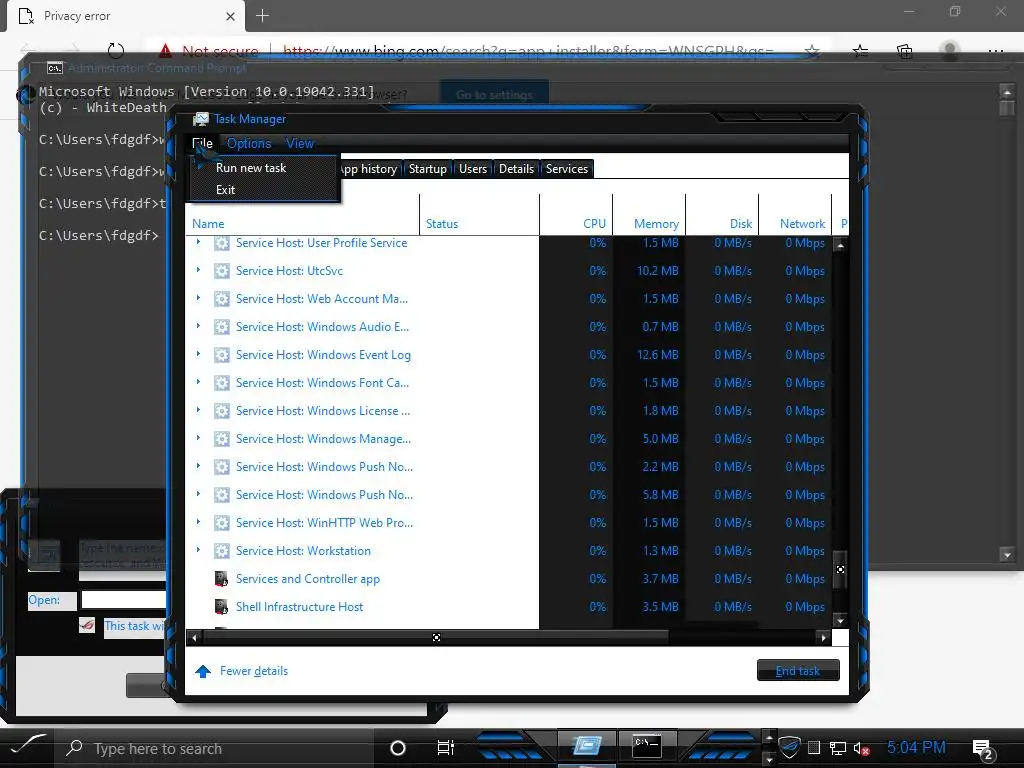Click the Not secure warning icon
This screenshot has width=1024, height=768.
(165, 50)
